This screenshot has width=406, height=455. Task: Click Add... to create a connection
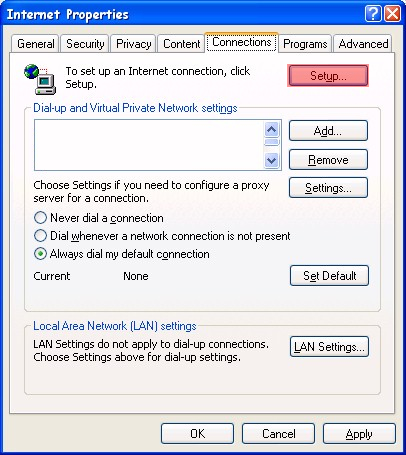point(328,131)
